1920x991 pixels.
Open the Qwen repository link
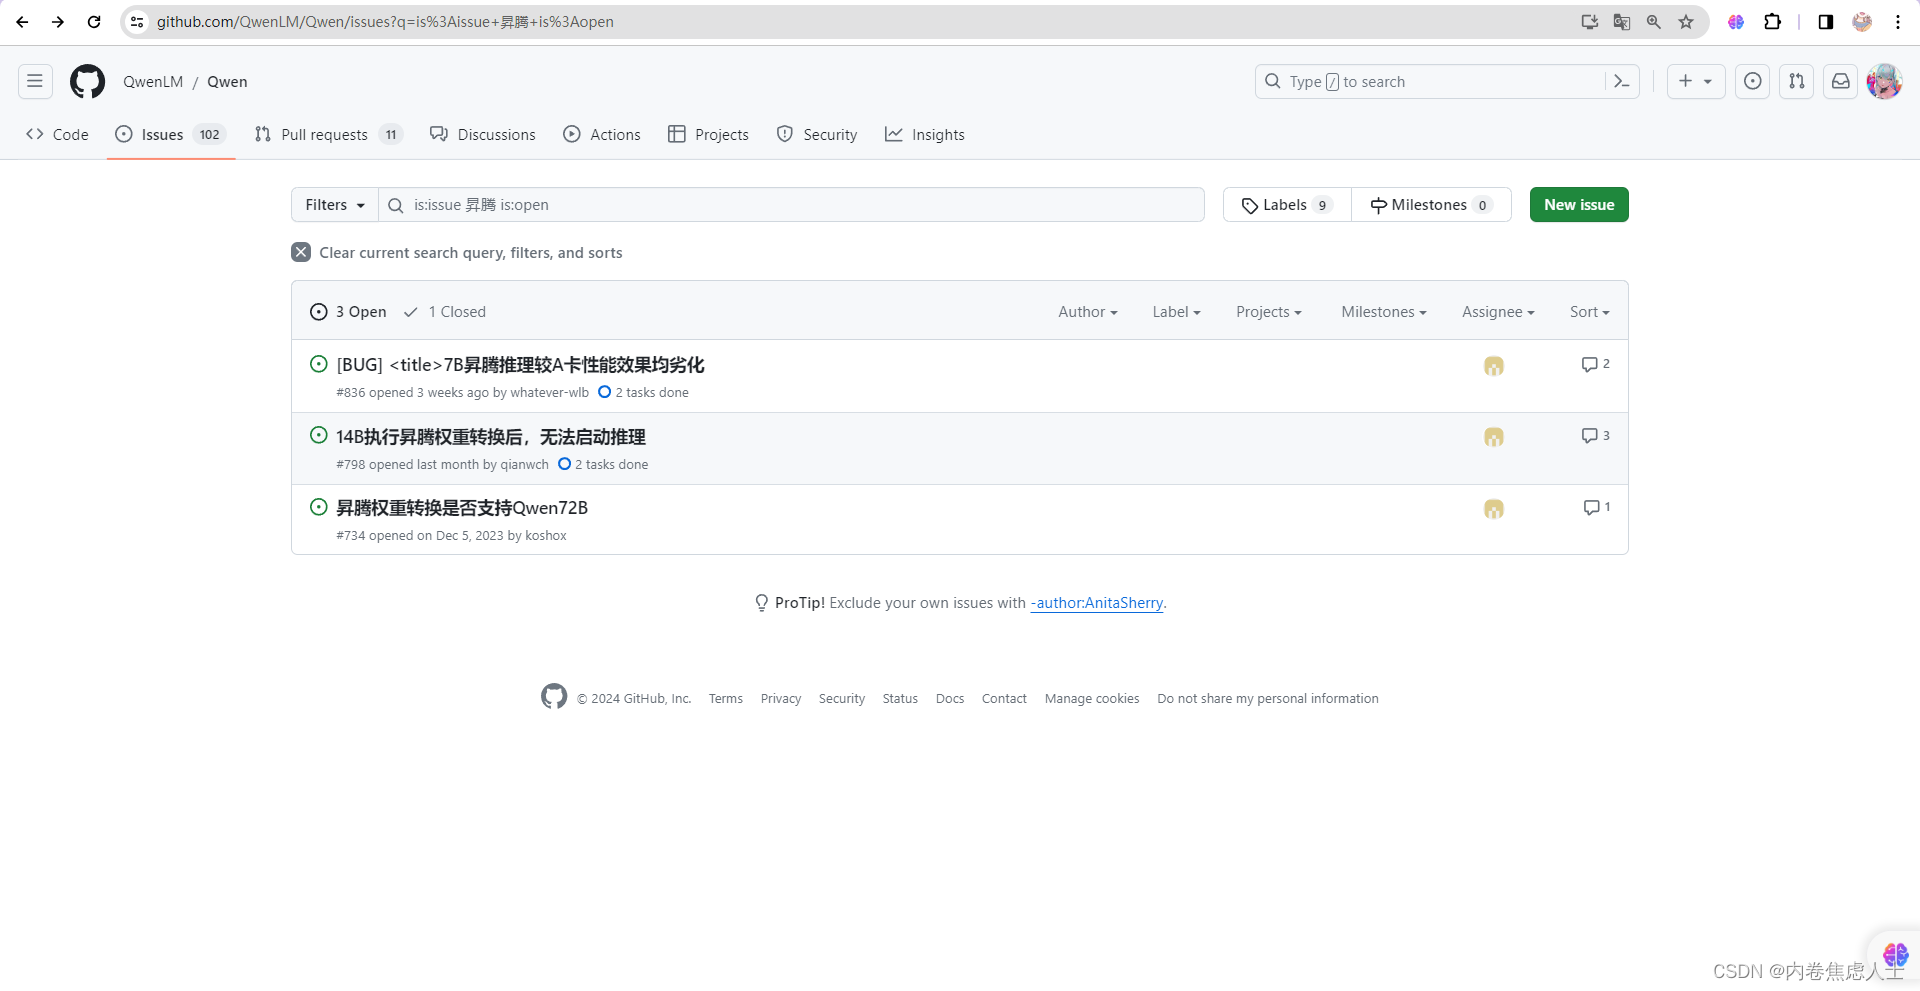(x=227, y=82)
